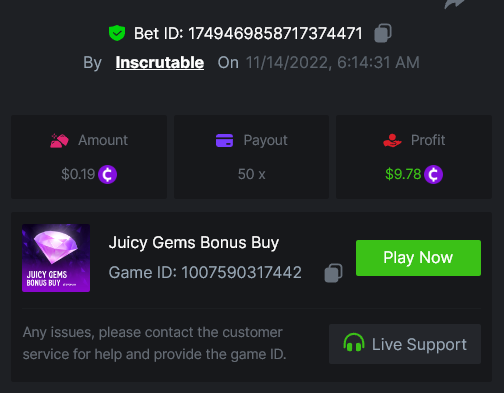
Task: Click the share arrow icon
Action: (x=454, y=3)
